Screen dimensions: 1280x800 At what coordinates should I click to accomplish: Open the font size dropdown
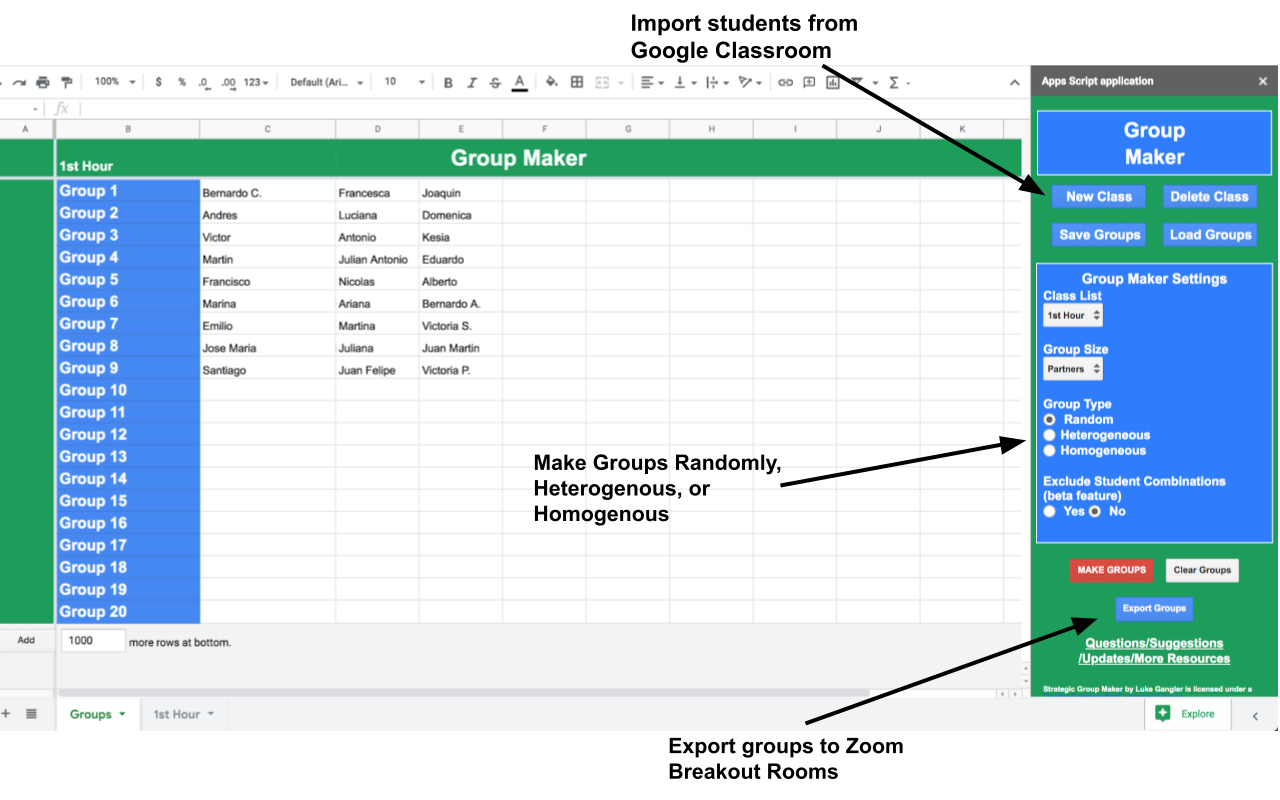point(404,82)
